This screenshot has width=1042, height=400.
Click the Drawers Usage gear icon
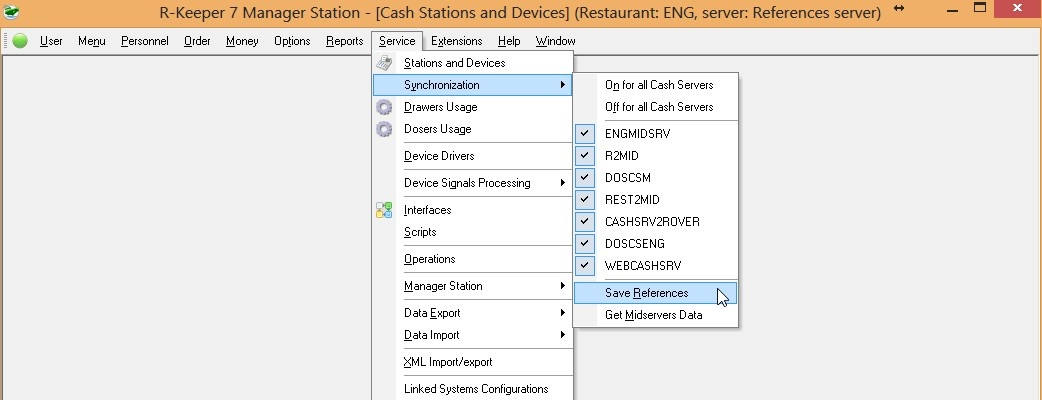[384, 107]
